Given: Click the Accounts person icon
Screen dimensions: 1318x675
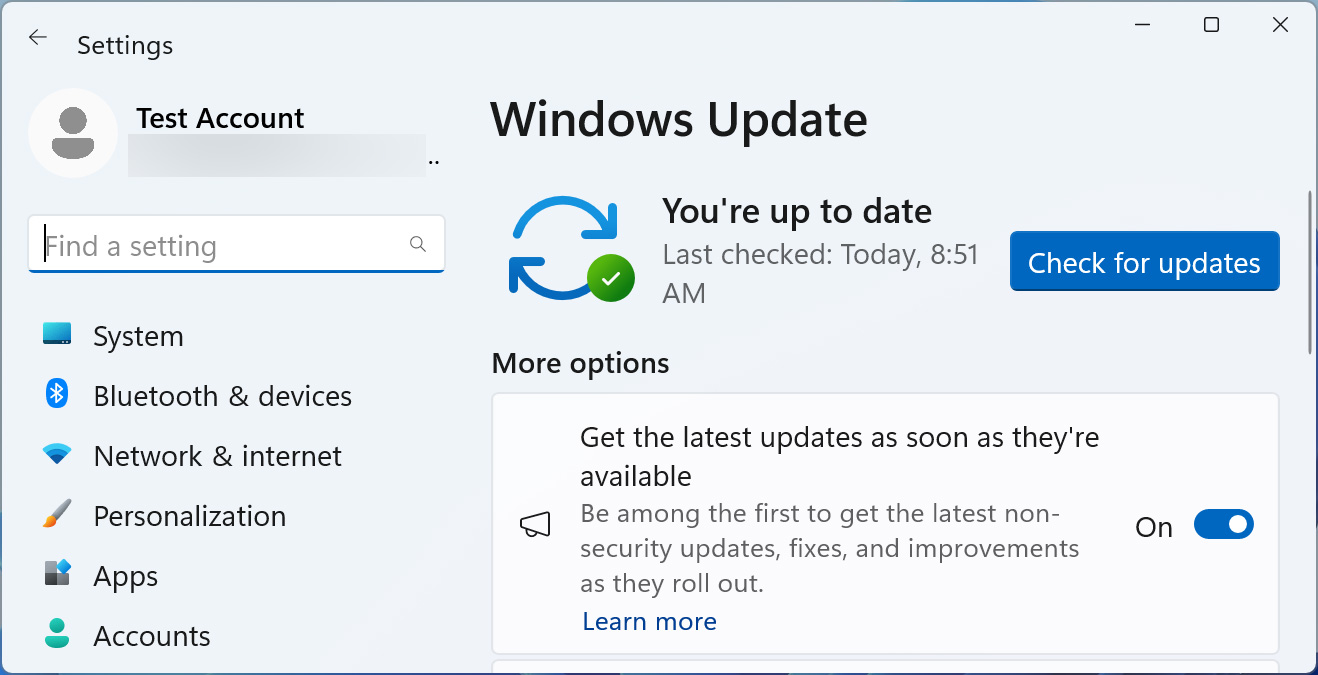Looking at the screenshot, I should [57, 634].
